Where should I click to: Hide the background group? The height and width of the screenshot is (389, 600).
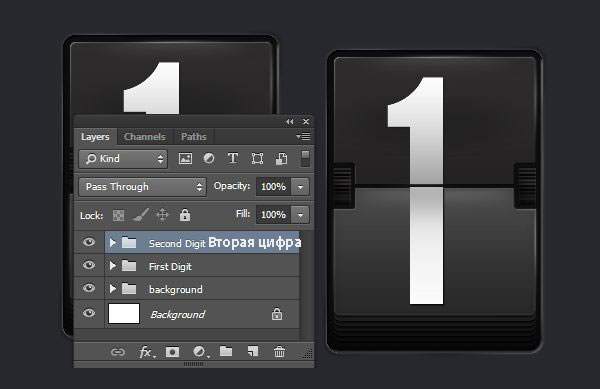[89, 288]
